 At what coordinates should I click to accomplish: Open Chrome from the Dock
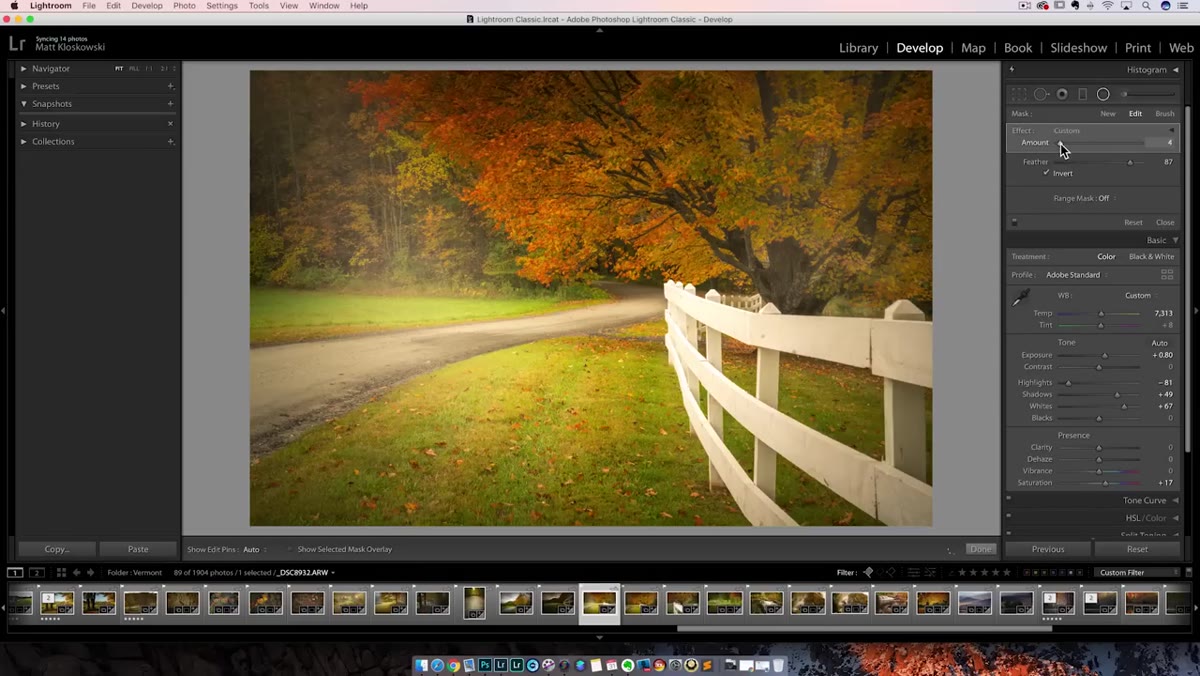click(x=453, y=665)
